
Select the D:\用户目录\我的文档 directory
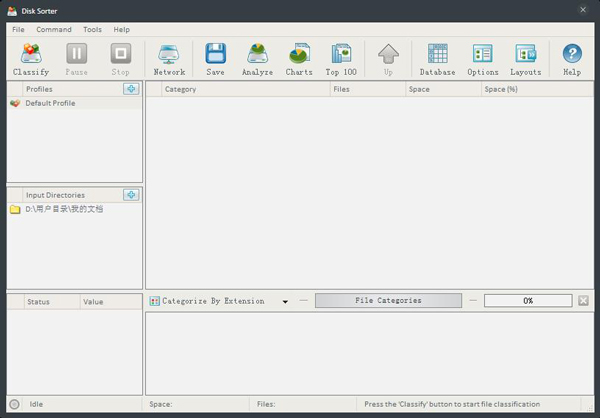click(75, 209)
